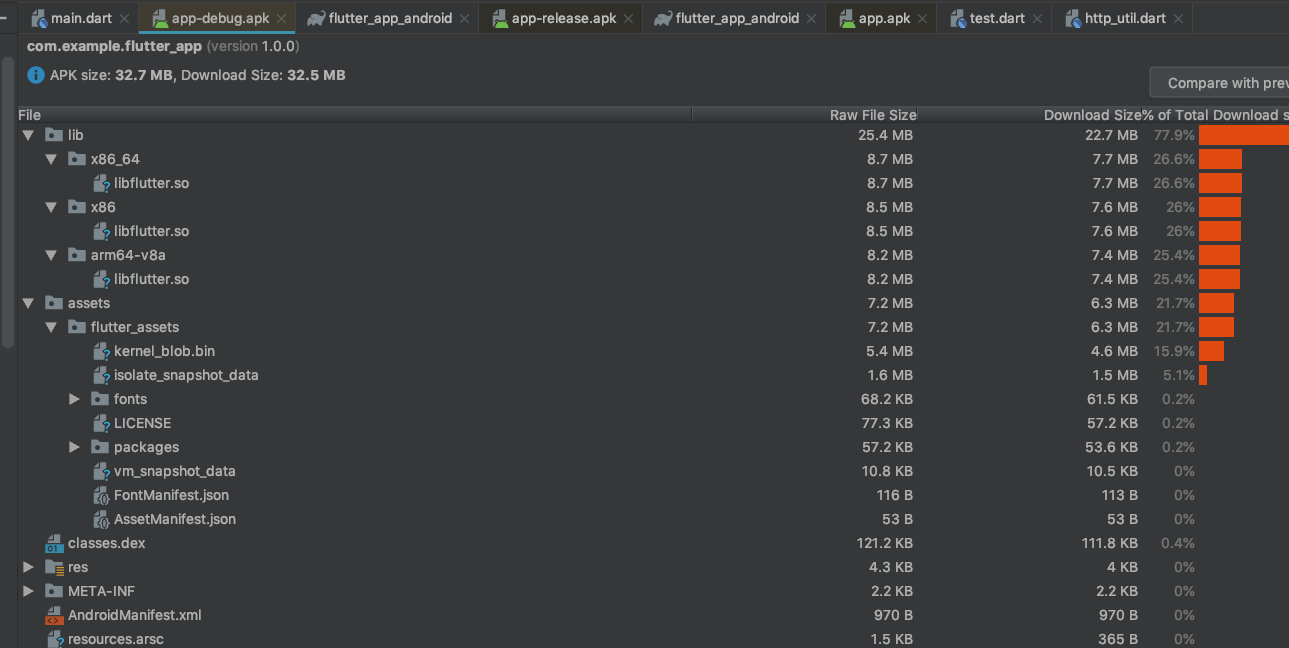Sort by the Download Size column header

(1029, 115)
